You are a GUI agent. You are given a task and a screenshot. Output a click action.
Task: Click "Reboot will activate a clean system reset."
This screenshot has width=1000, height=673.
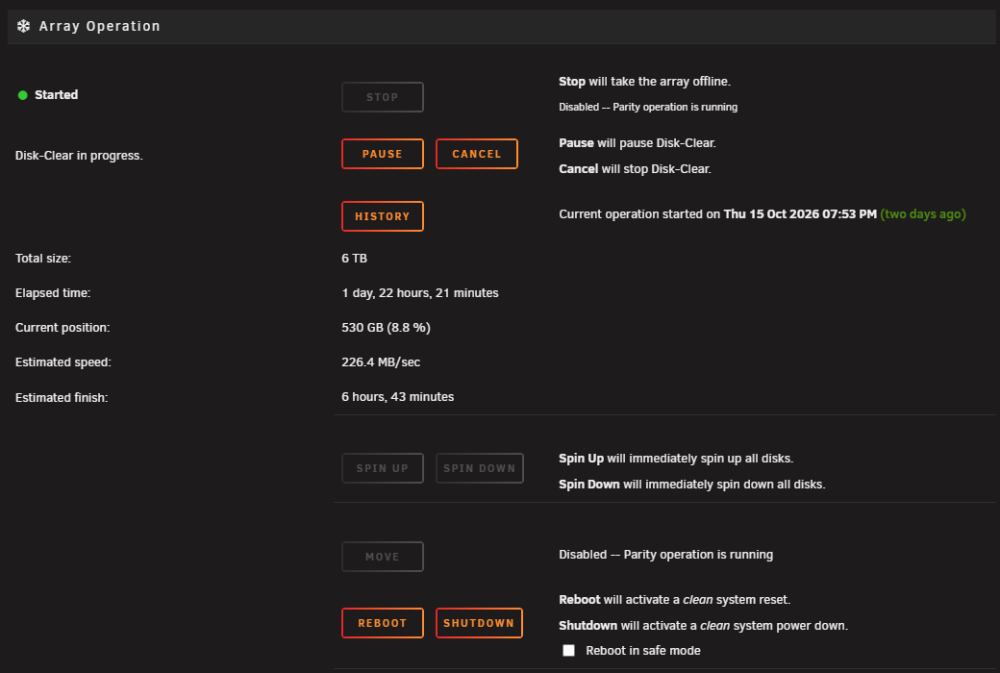coord(675,600)
